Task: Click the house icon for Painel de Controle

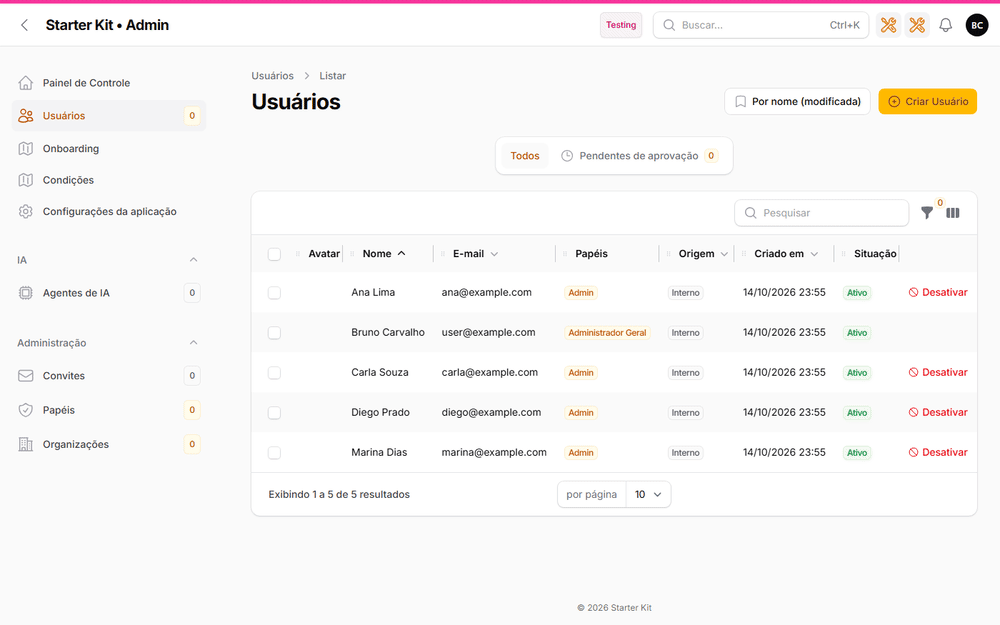Action: [x=26, y=83]
